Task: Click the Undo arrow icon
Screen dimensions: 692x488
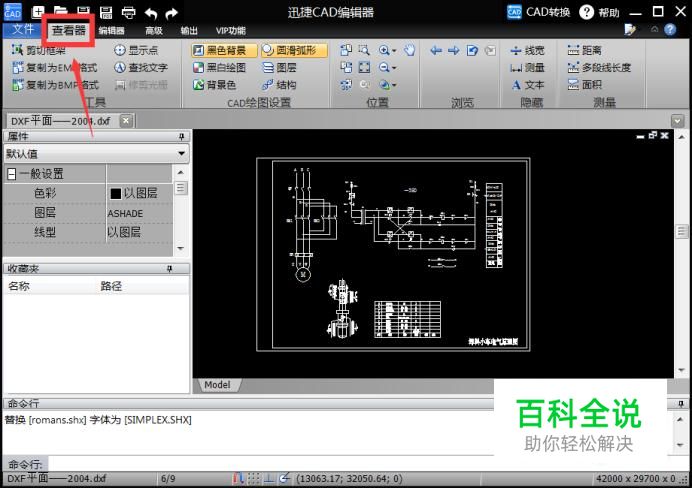Action: pyautogui.click(x=151, y=13)
